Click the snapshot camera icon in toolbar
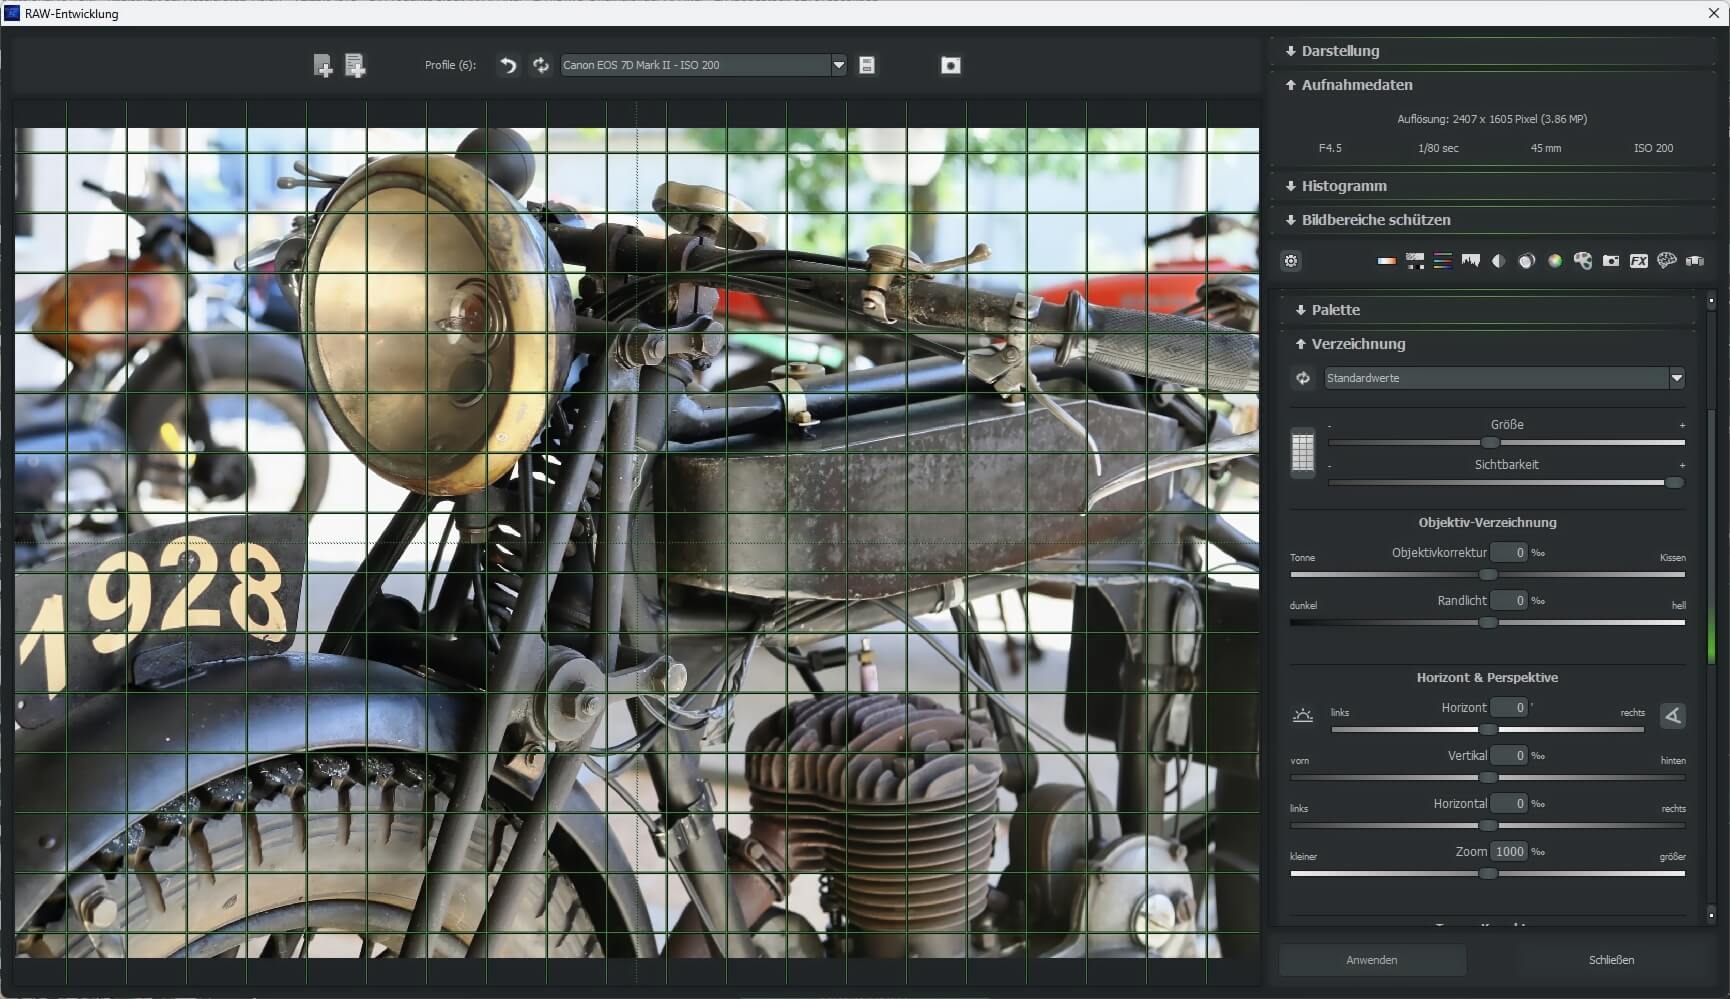 (950, 65)
